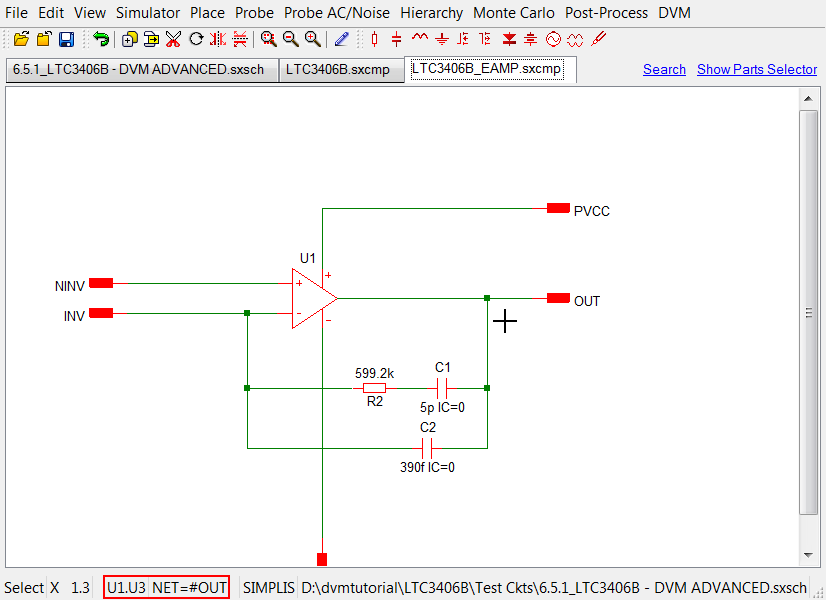The width and height of the screenshot is (826, 600).
Task: Click the Save floppy disk icon
Action: [x=66, y=39]
